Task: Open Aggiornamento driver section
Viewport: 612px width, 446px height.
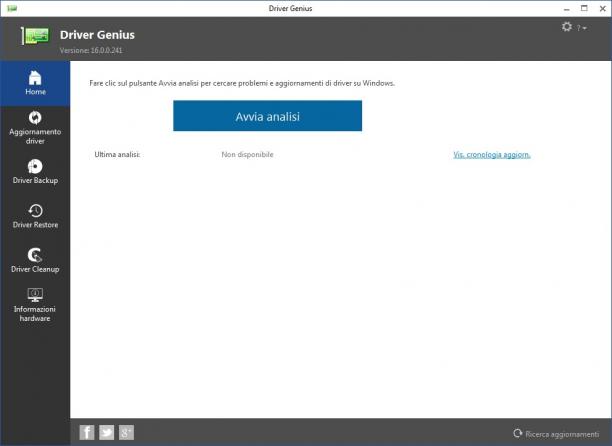Action: (35, 128)
